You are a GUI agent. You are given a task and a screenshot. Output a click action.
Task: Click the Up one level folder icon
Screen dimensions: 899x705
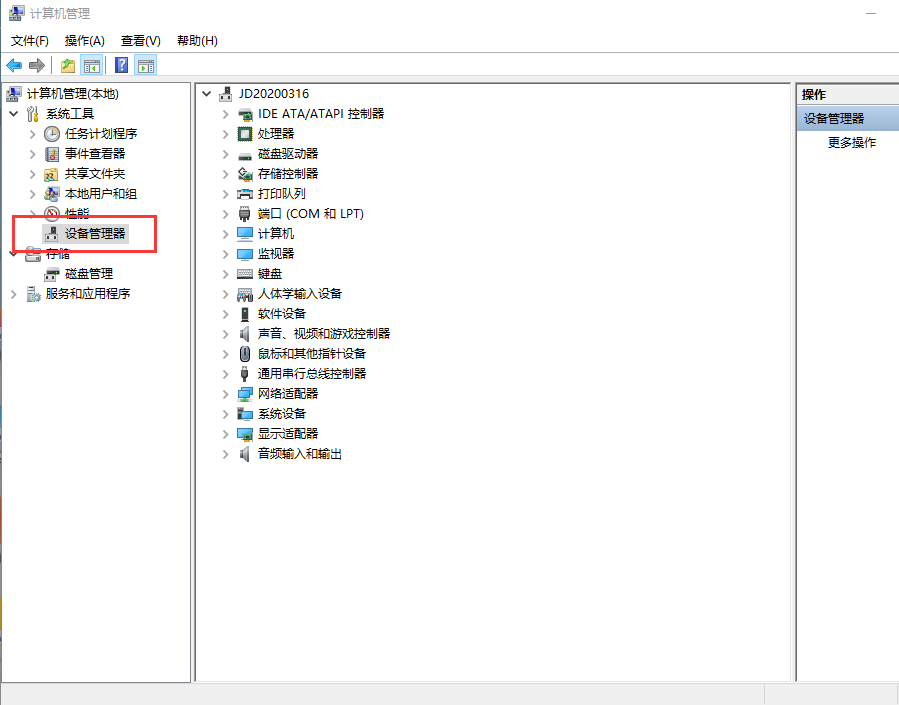coord(68,66)
